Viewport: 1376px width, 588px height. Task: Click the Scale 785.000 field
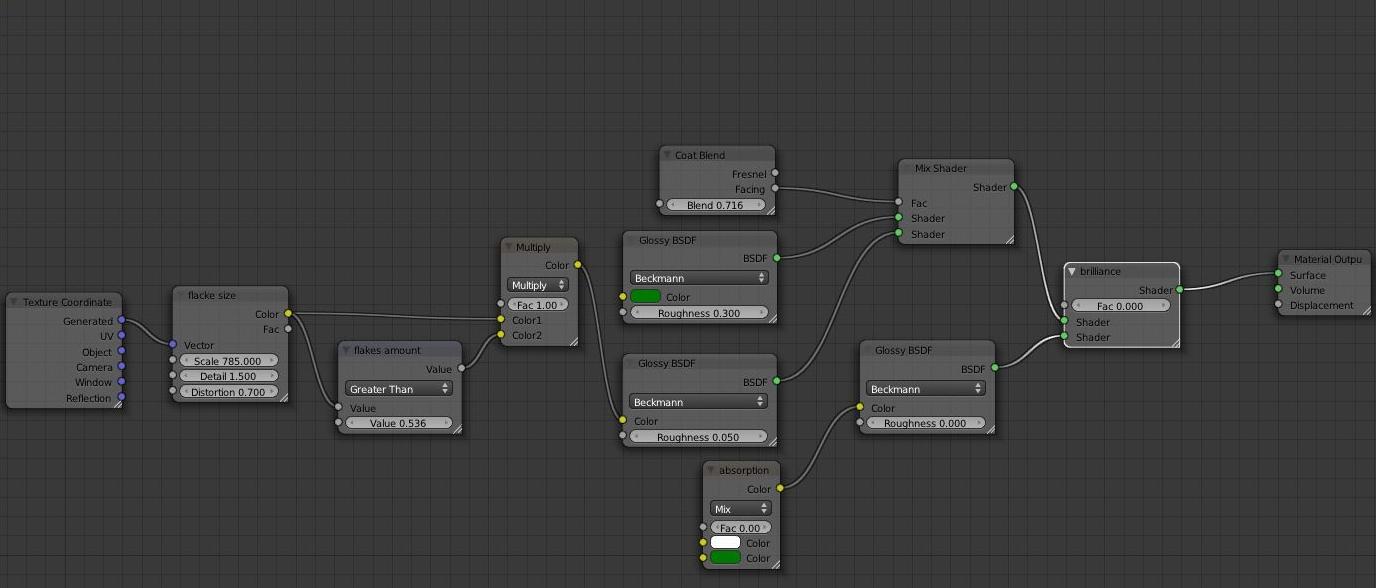(229, 361)
